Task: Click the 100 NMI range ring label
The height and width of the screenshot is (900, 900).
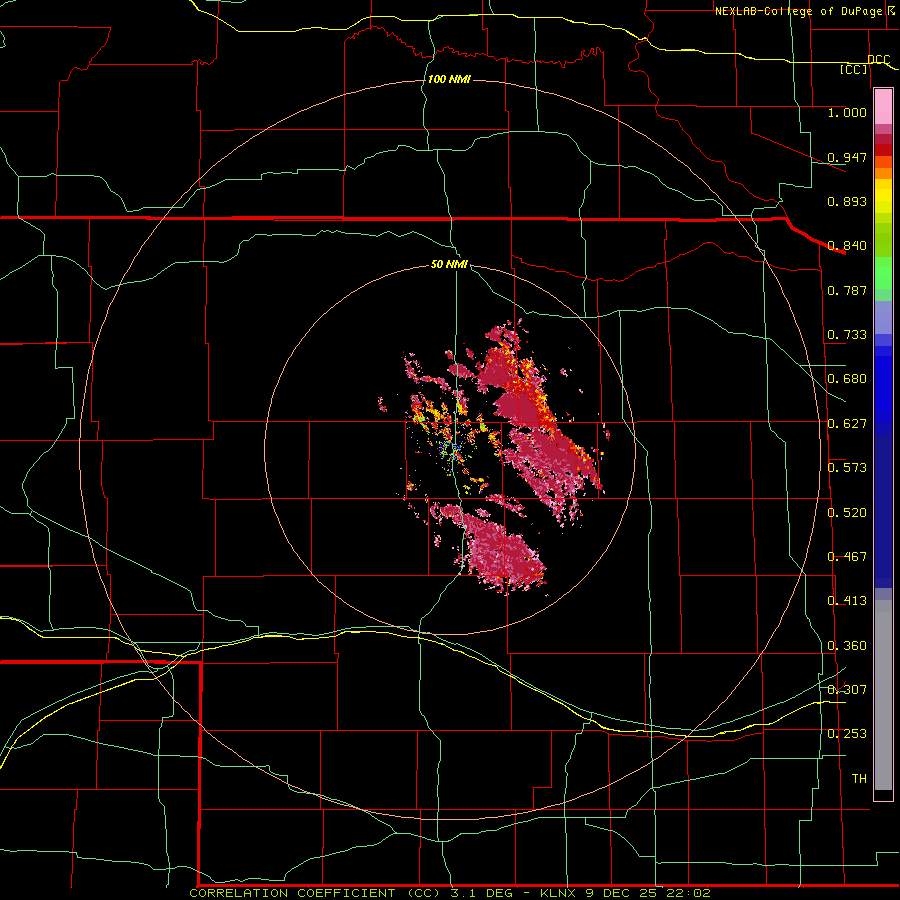Action: click(x=449, y=79)
